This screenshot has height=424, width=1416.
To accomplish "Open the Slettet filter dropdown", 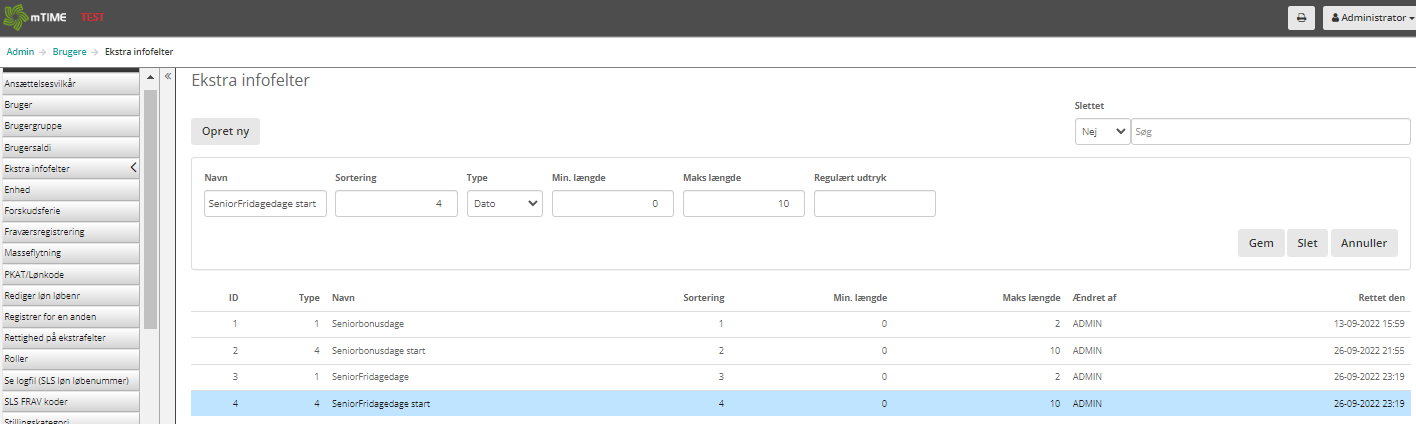I will pyautogui.click(x=1102, y=132).
